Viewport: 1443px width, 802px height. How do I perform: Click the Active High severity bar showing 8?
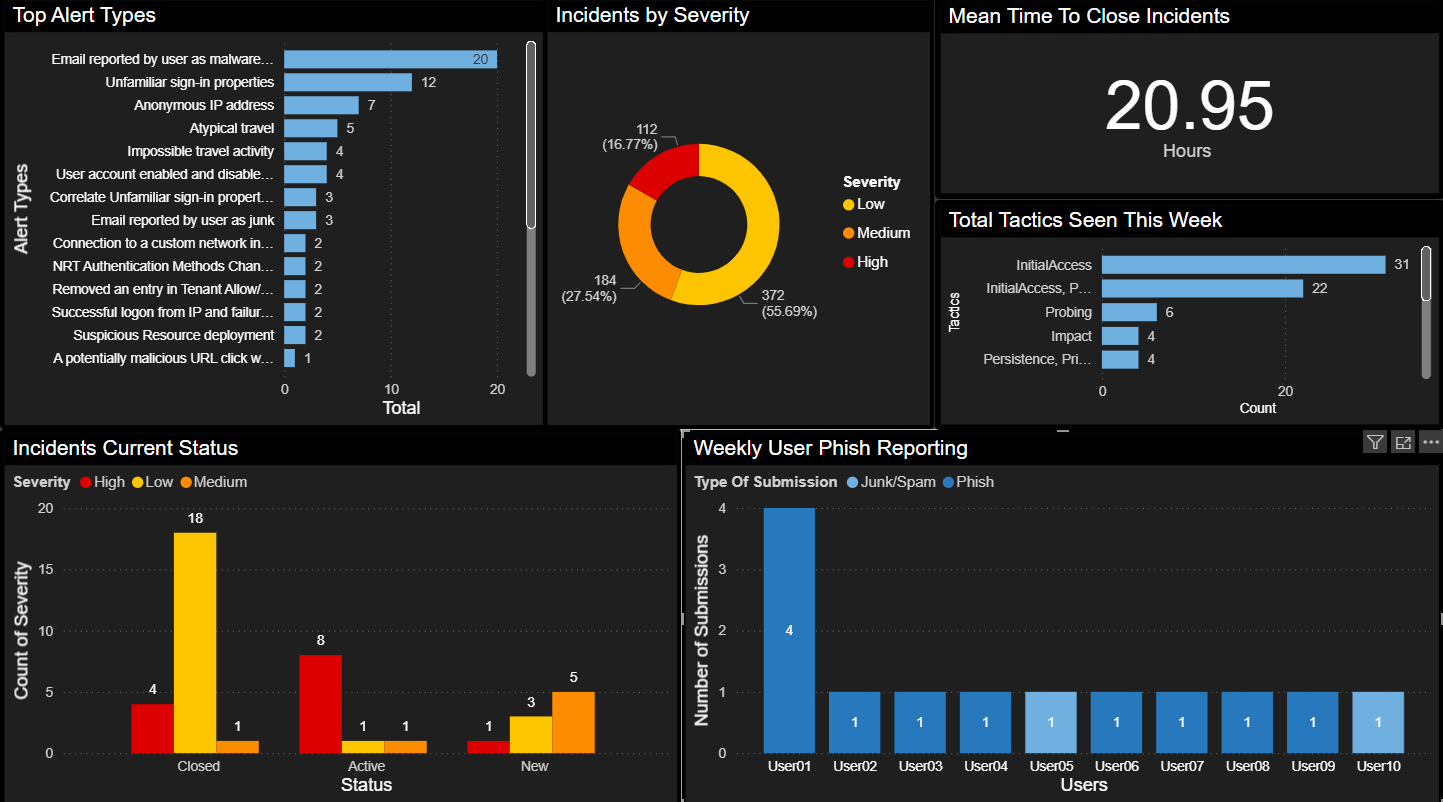tap(320, 704)
